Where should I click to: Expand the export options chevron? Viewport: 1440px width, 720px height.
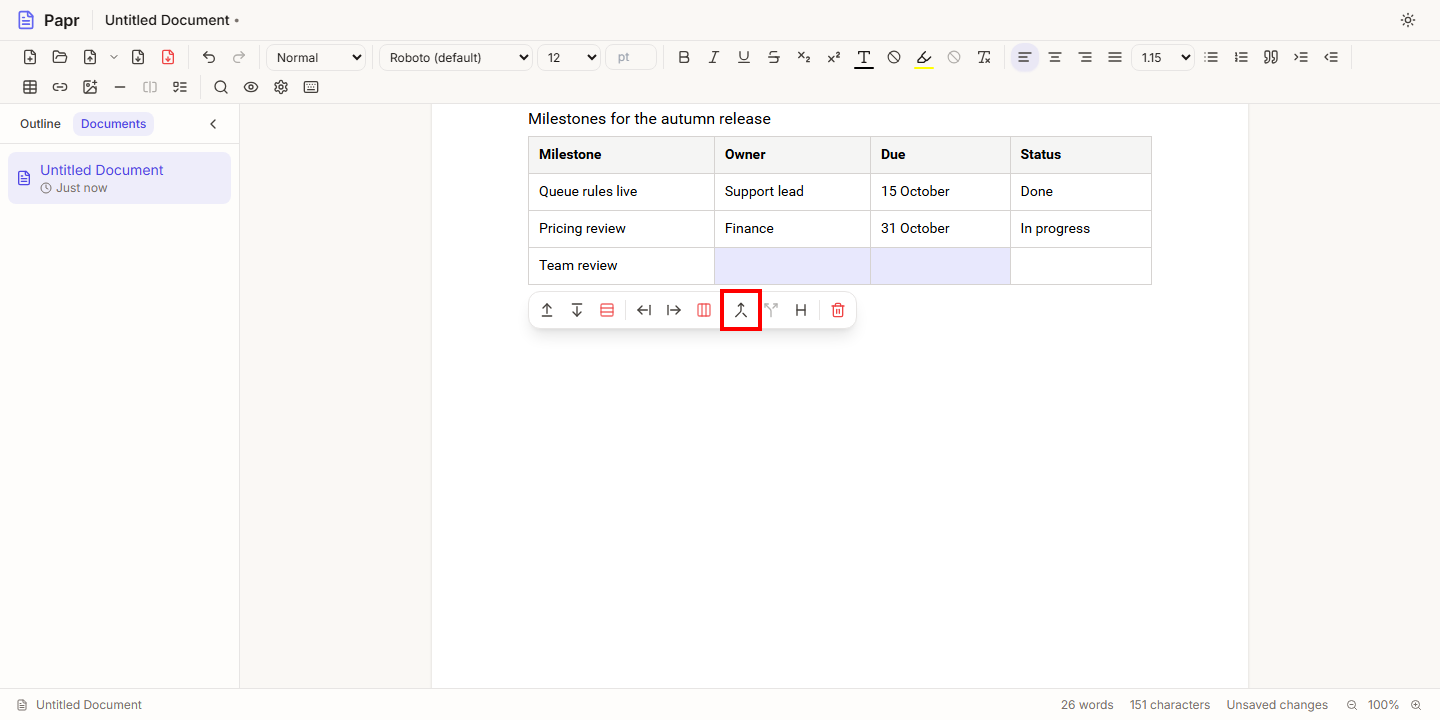tap(114, 57)
